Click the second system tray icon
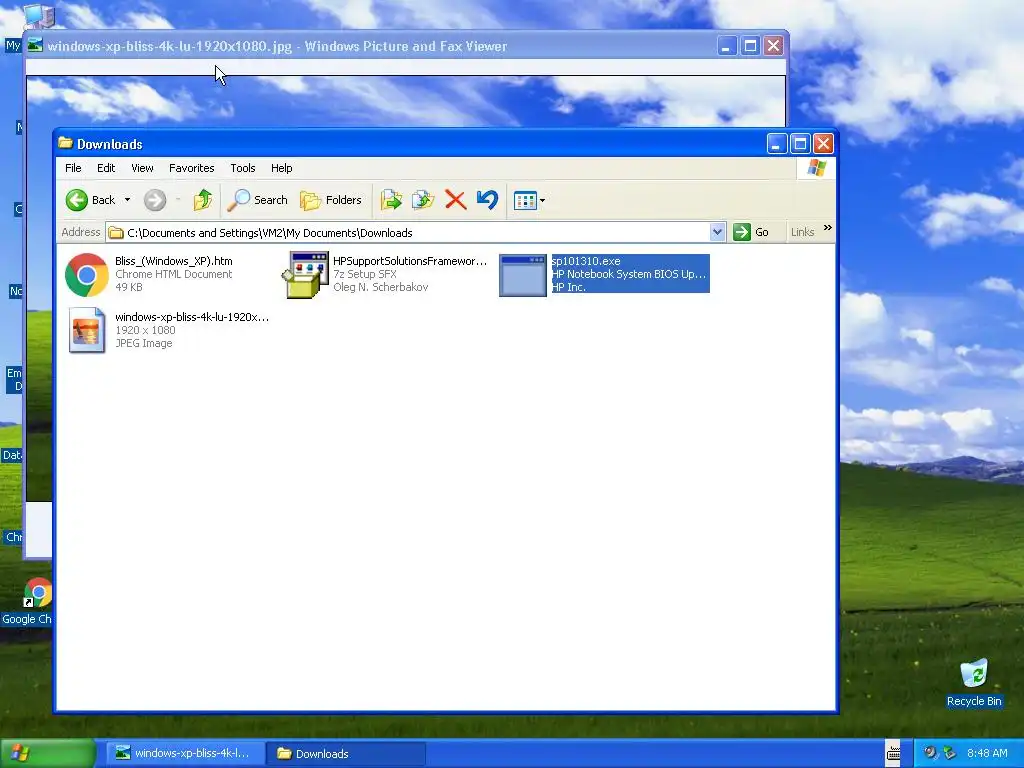 coord(950,753)
